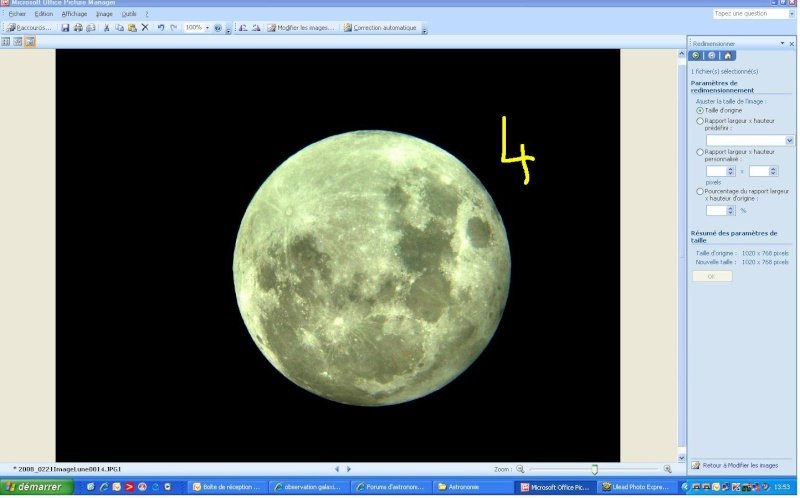Click the 'Tapez une question' help field
Viewport: 800px width, 498px height.
752,14
